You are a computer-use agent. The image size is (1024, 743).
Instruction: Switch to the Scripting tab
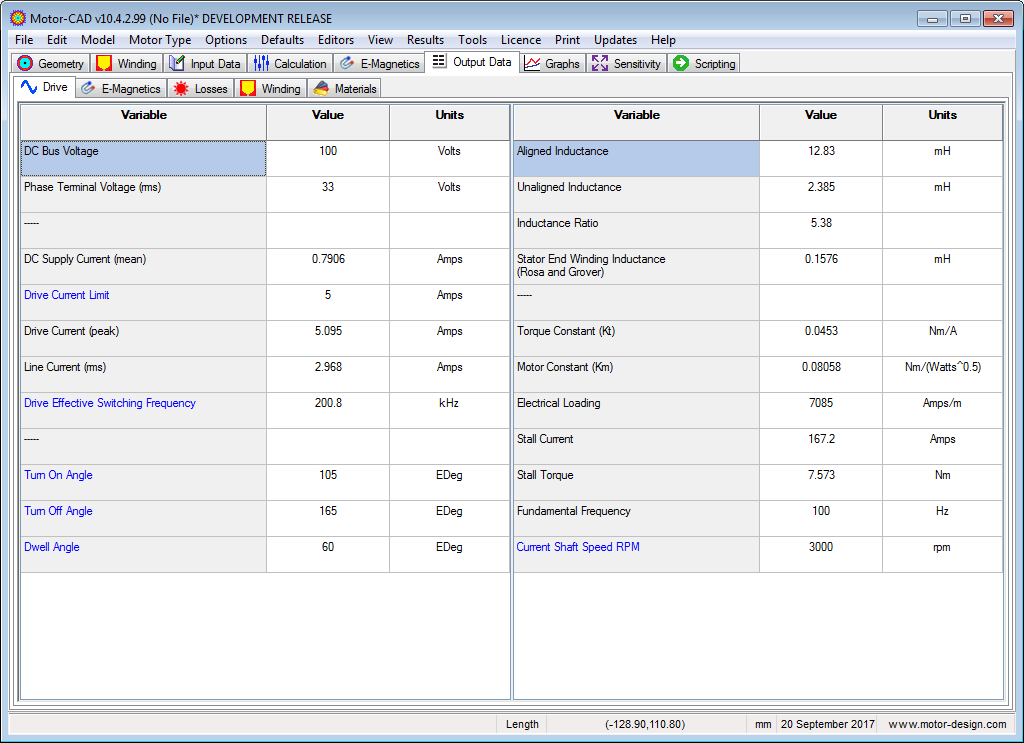(x=704, y=63)
